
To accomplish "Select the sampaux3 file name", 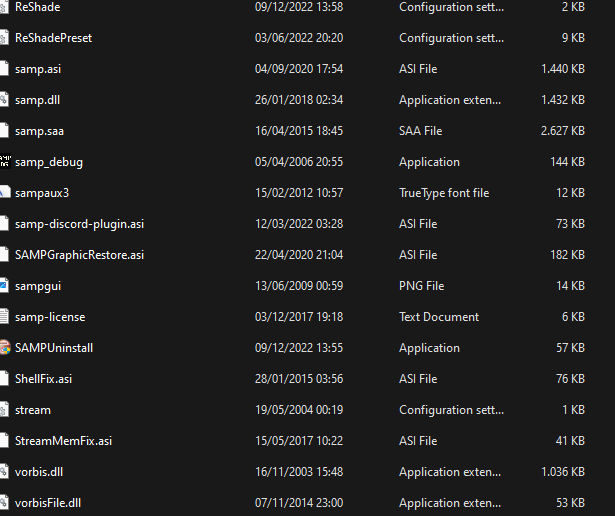I will tap(42, 193).
